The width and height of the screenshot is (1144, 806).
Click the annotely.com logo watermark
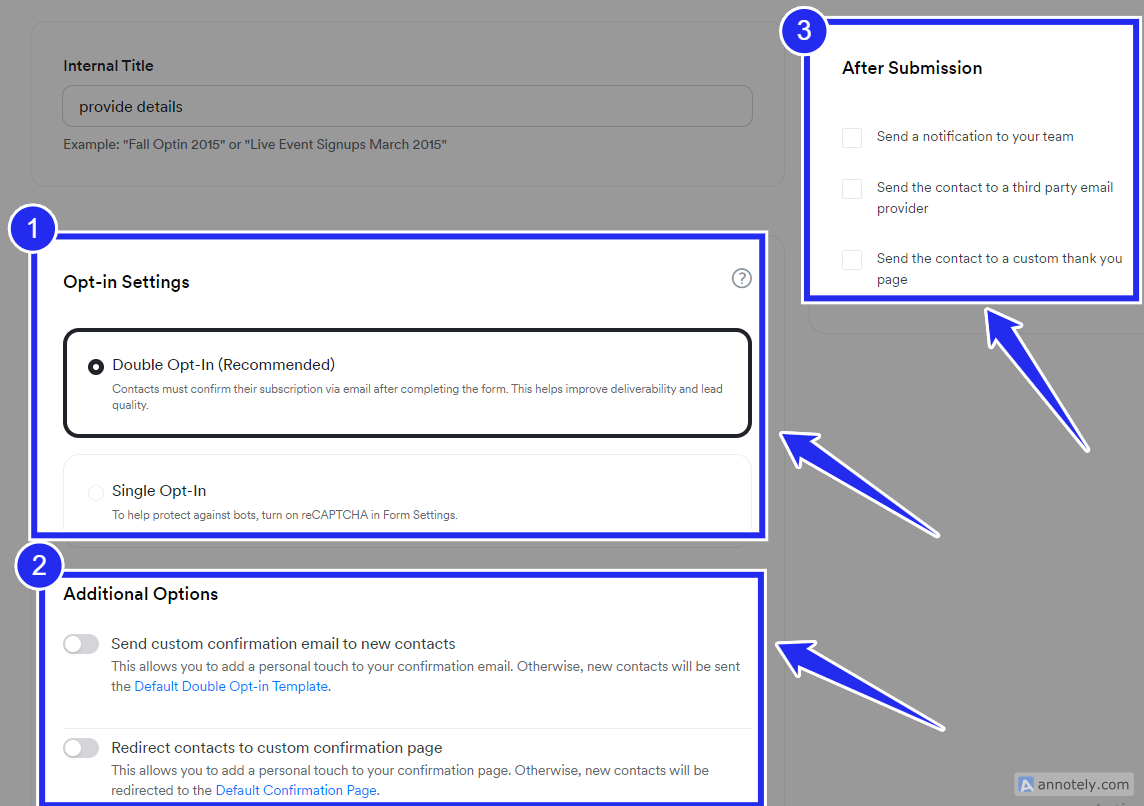point(1074,785)
